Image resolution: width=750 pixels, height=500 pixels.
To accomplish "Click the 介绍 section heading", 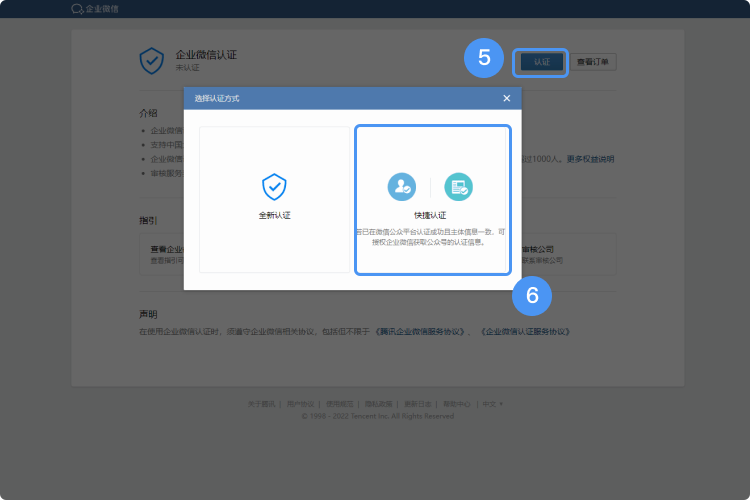I will tap(148, 113).
